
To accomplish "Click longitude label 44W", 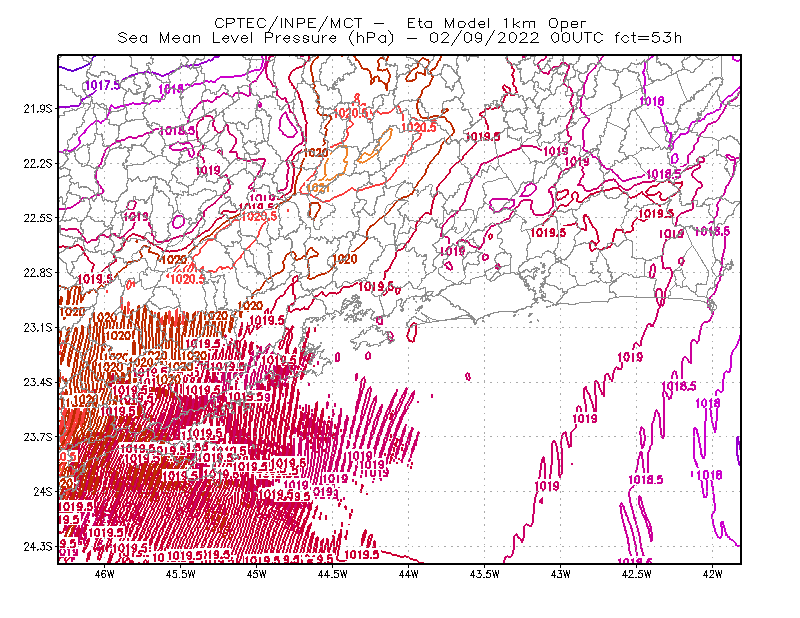I will 409,574.
